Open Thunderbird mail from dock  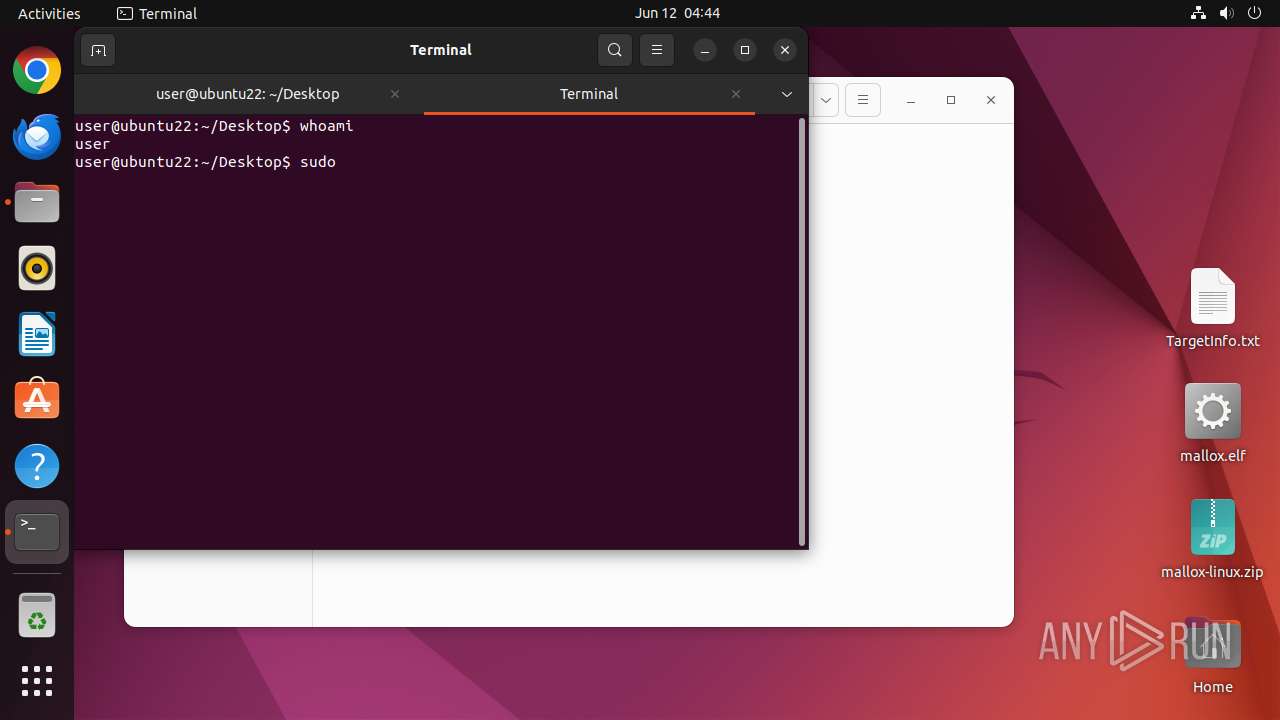coord(37,137)
